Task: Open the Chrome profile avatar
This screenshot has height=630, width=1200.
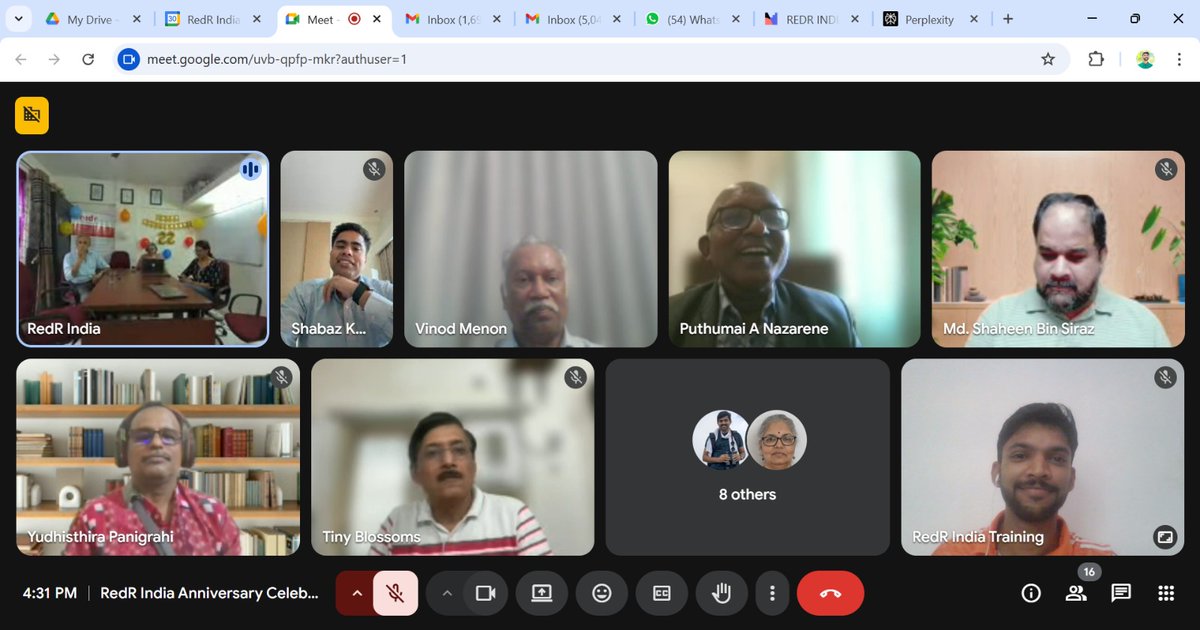Action: click(x=1145, y=59)
